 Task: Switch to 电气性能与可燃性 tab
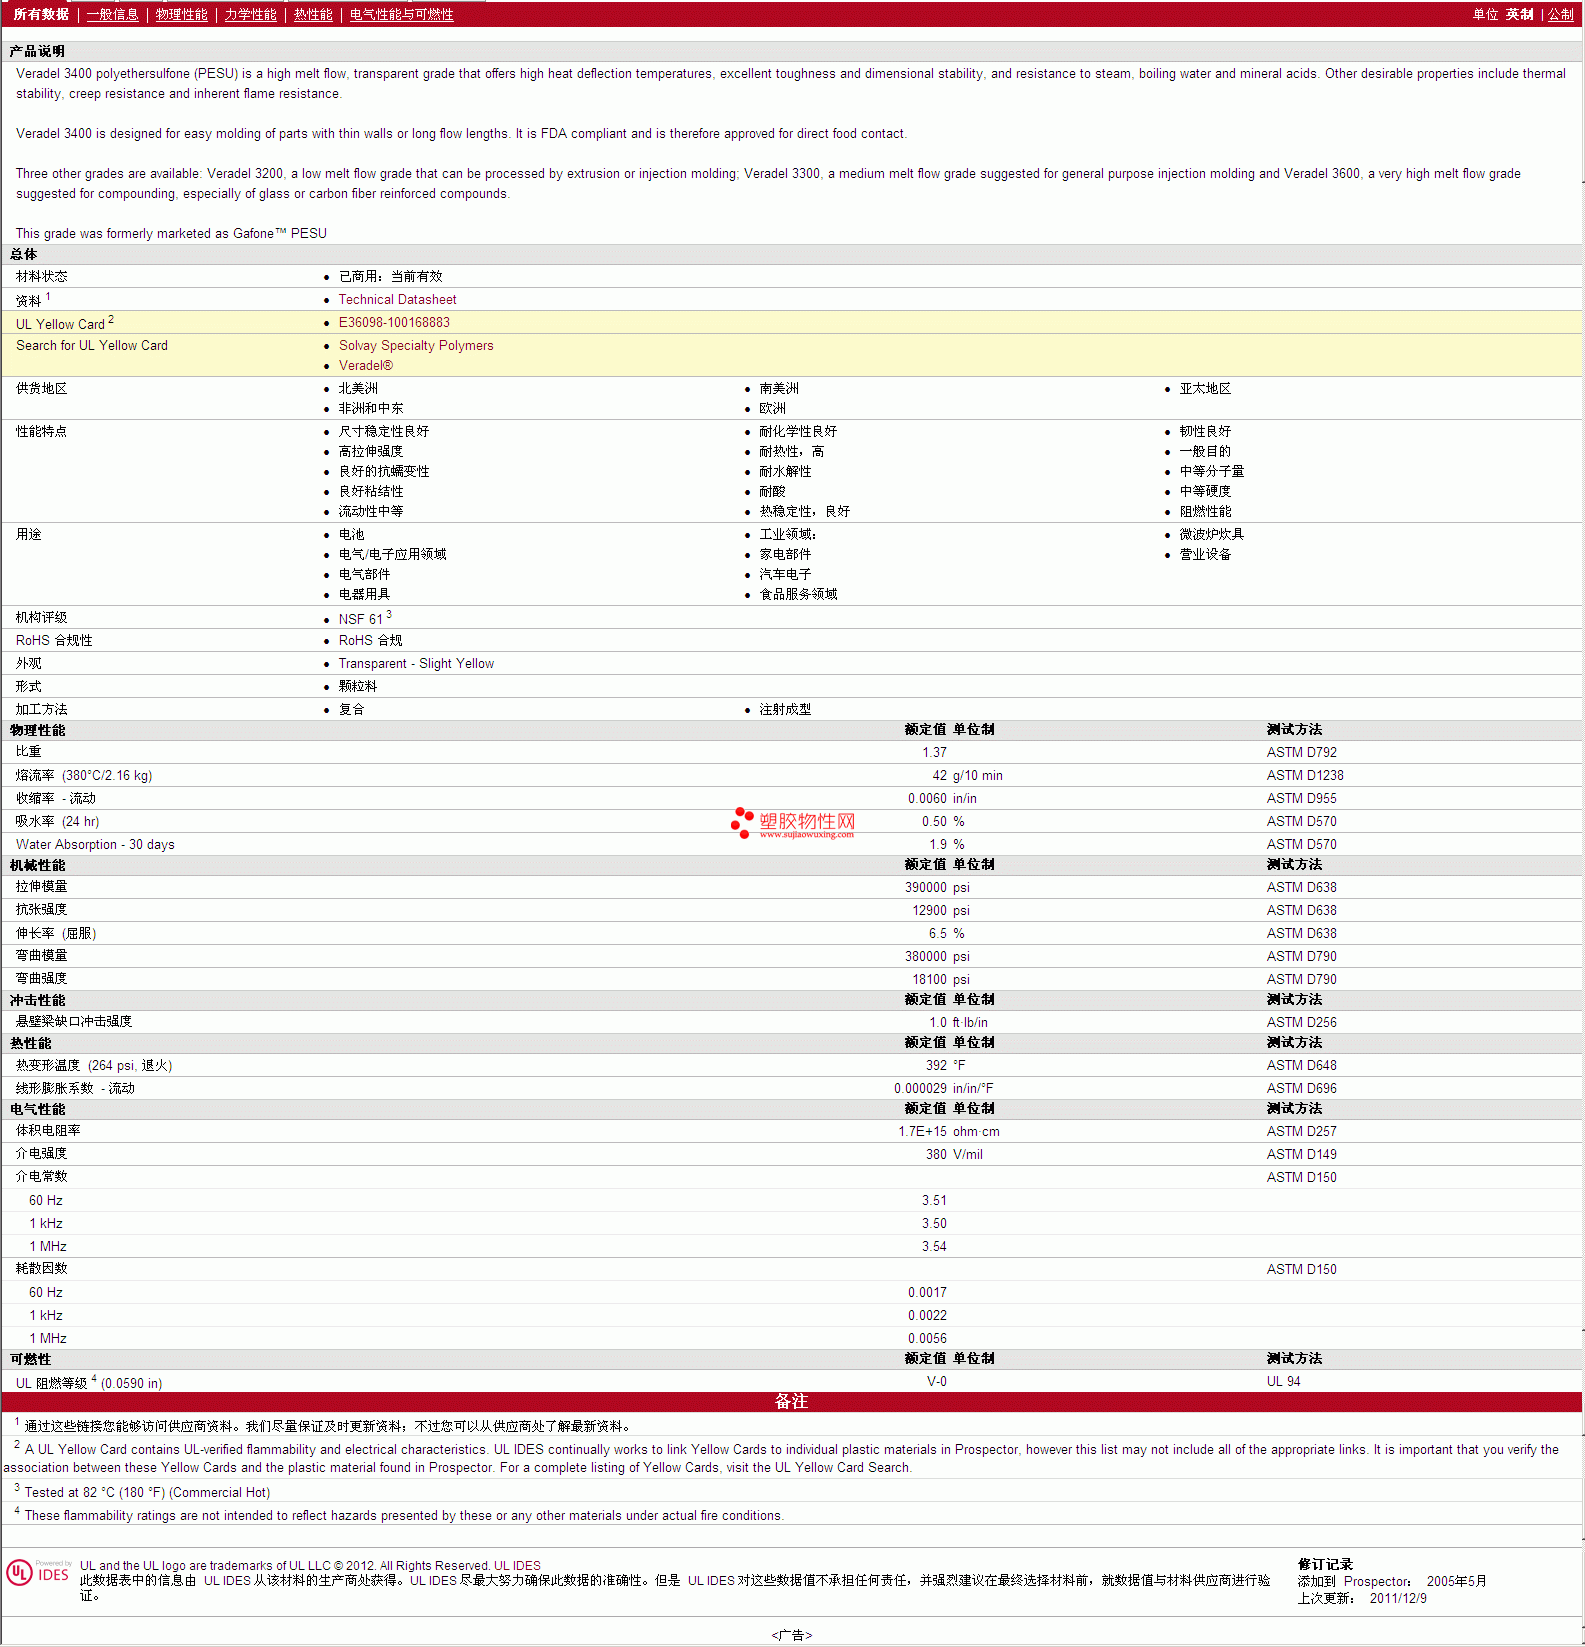(x=402, y=14)
